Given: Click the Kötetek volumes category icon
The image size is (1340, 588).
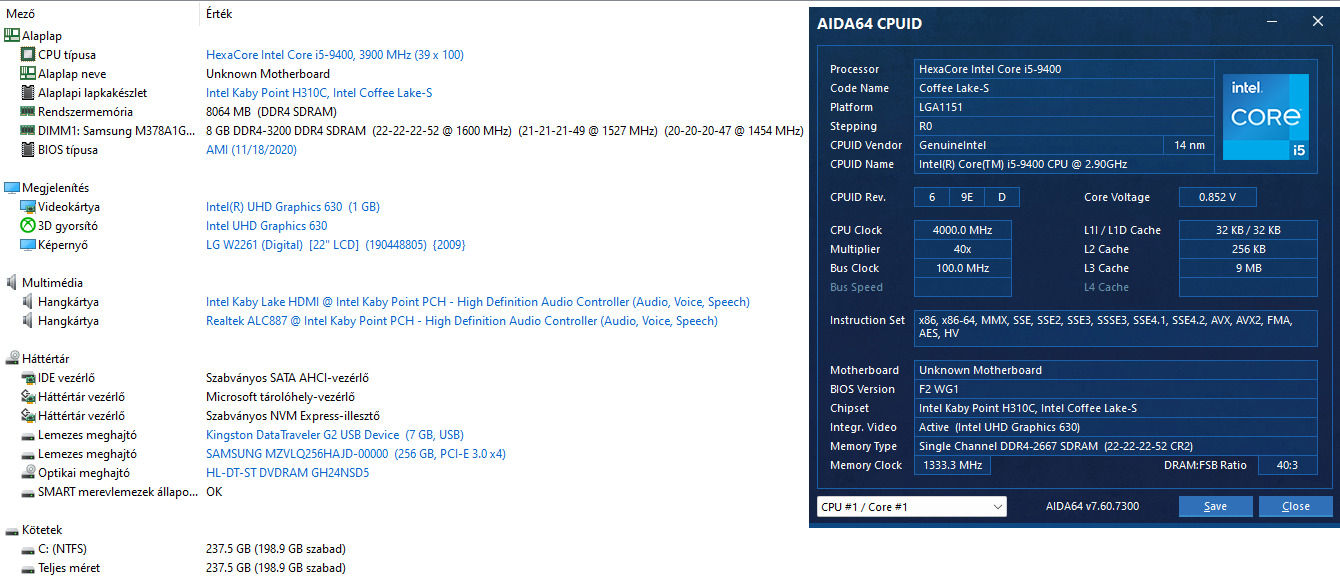Looking at the screenshot, I should click(x=12, y=530).
